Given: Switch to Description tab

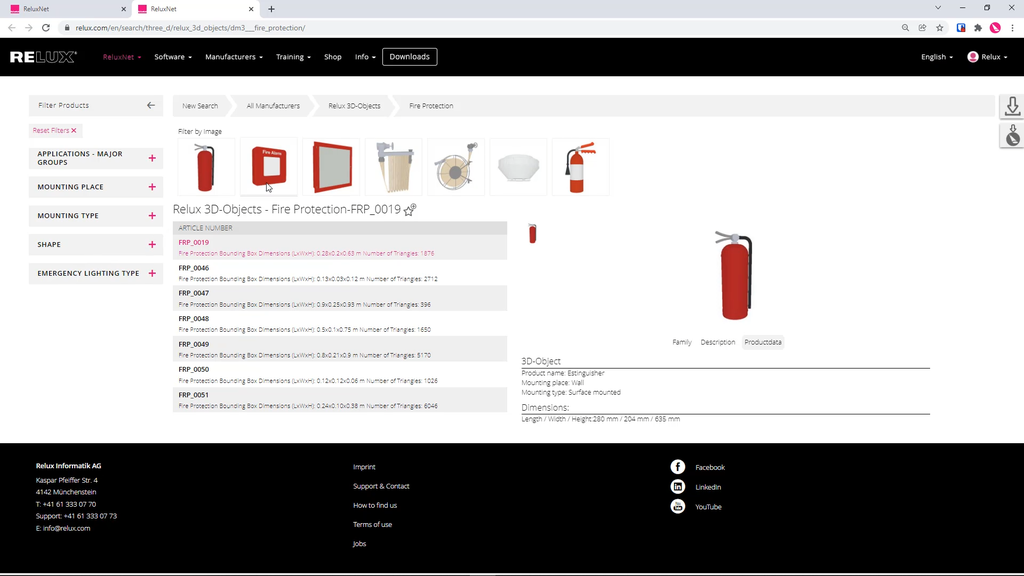Looking at the screenshot, I should pyautogui.click(x=718, y=342).
